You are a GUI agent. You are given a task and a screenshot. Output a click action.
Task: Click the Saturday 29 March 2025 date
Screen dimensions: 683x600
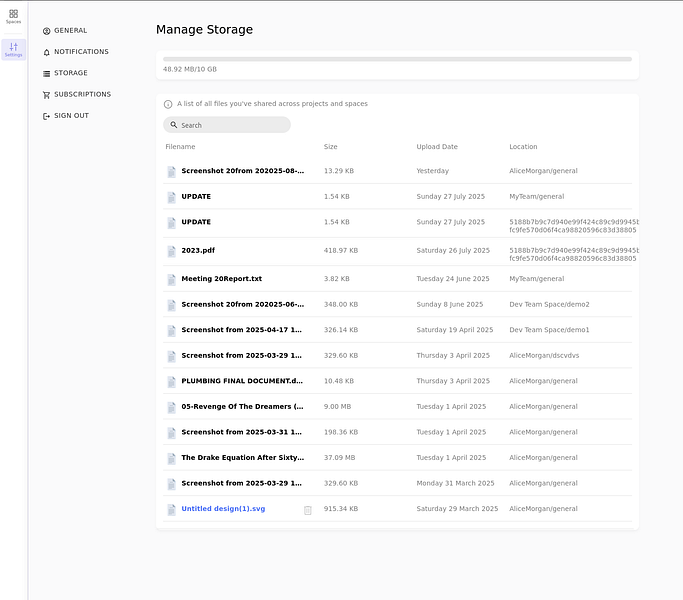[457, 509]
